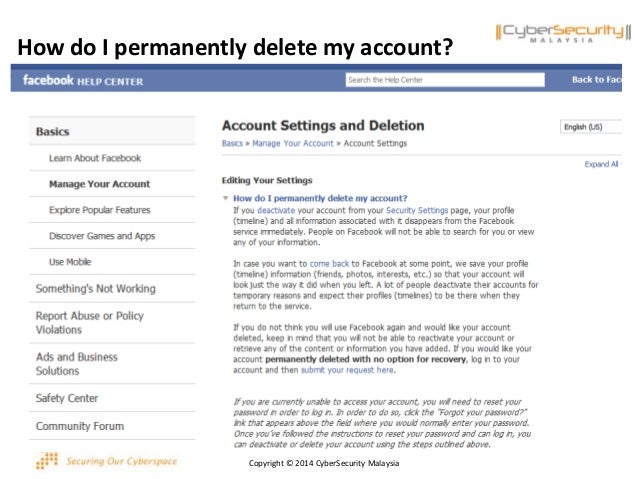Image resolution: width=638 pixels, height=479 pixels.
Task: Open Explore Popular Features section
Action: (x=99, y=210)
